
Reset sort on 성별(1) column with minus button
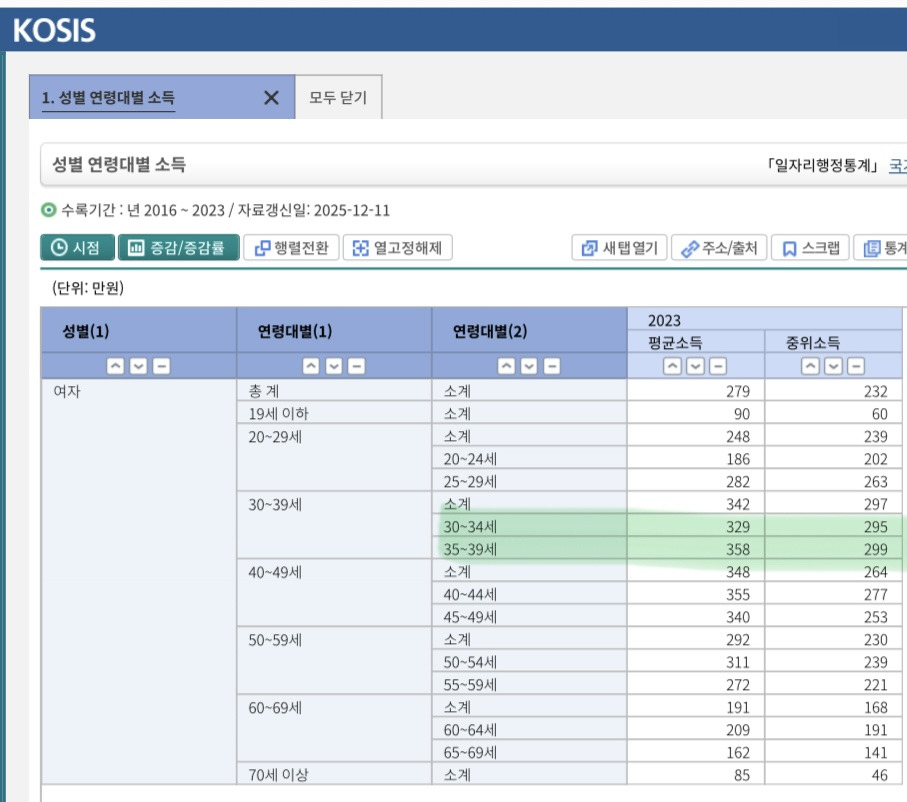pos(160,366)
